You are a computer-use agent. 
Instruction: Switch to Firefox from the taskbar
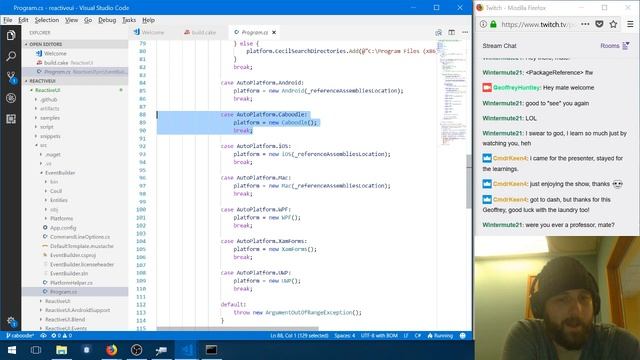[111, 350]
